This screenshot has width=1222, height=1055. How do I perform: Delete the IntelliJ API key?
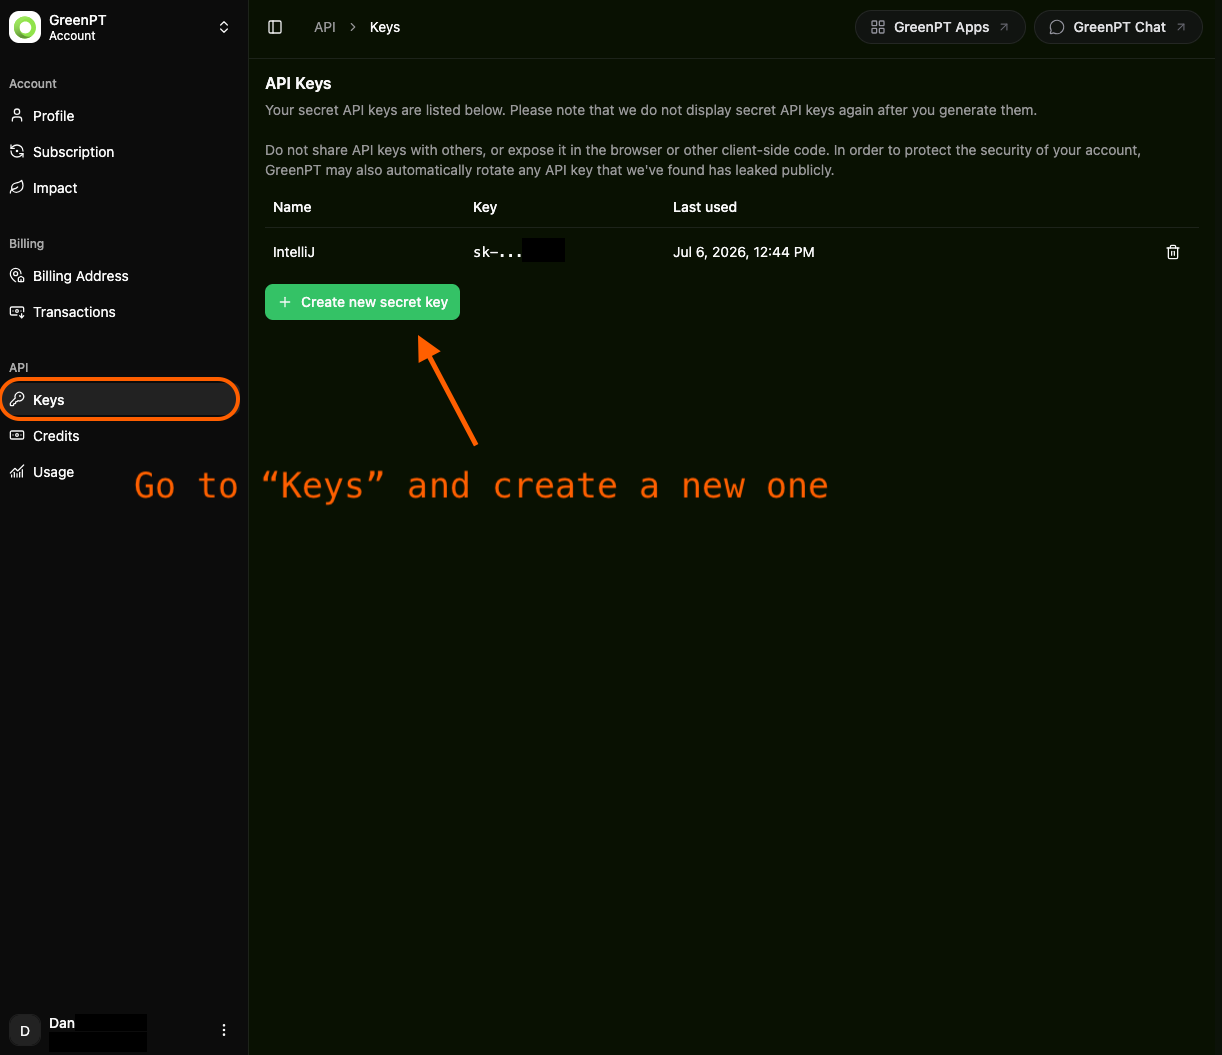1173,252
